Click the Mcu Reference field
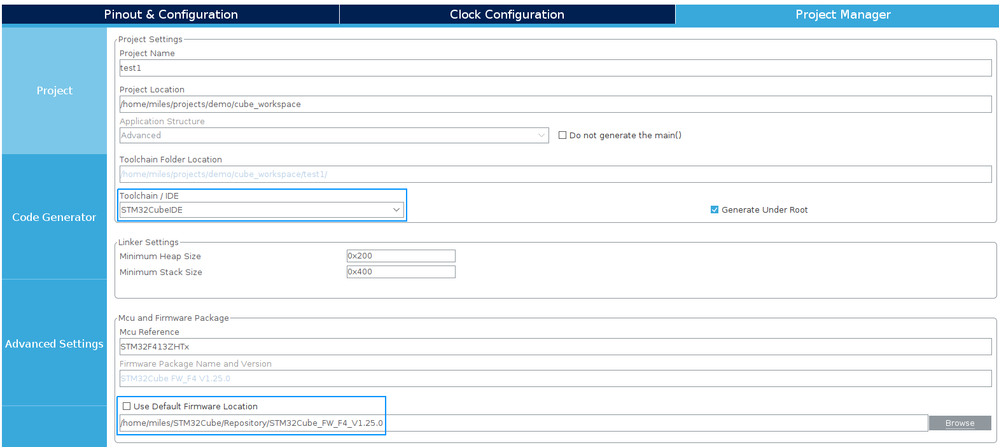 tap(555, 346)
